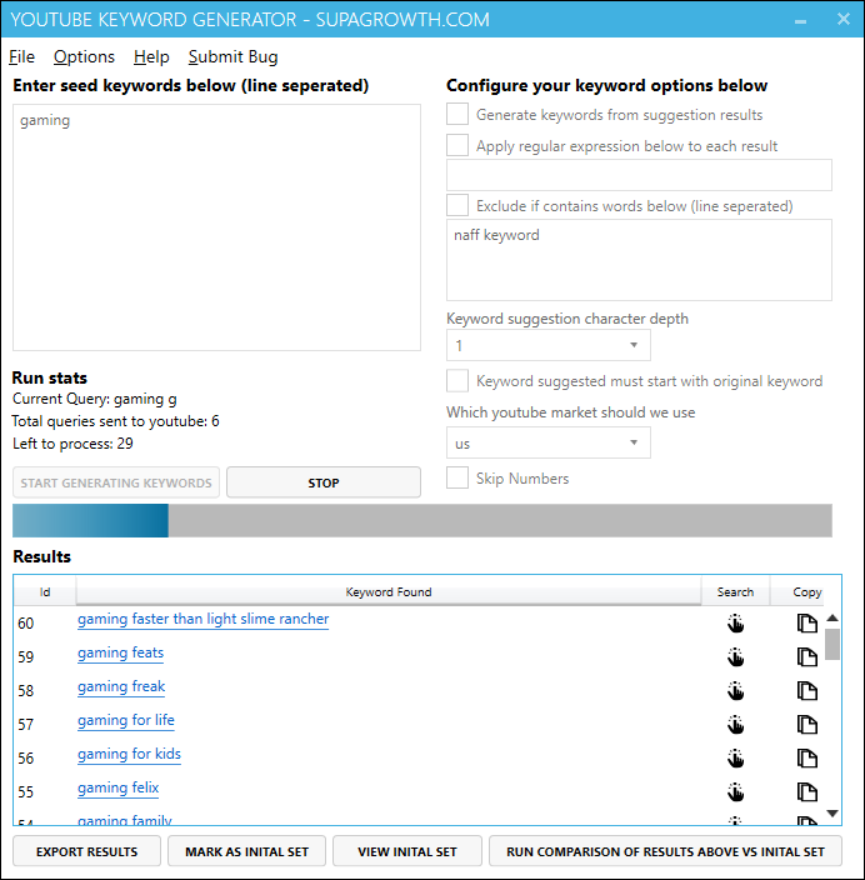Select result row Id 57
The image size is (865, 880).
pyautogui.click(x=420, y=724)
